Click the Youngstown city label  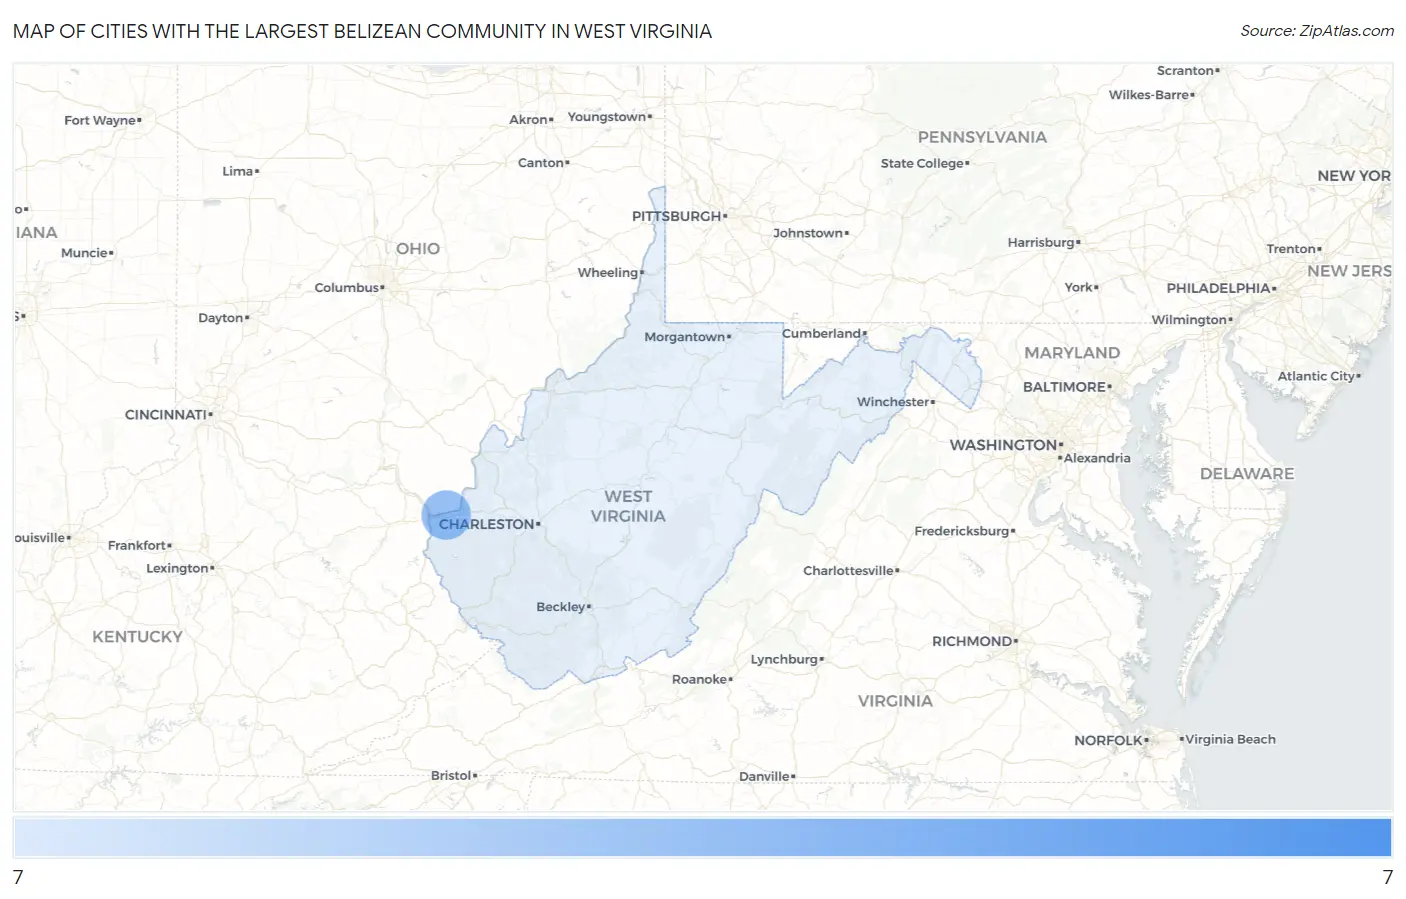pyautogui.click(x=607, y=117)
